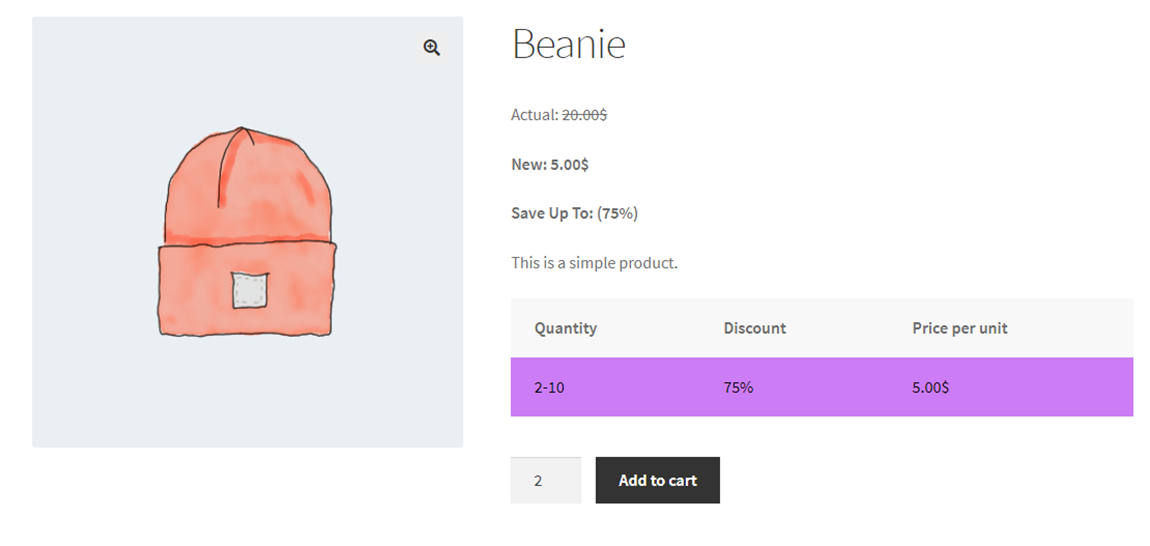Click the struck-through 20.00$ price
Screen dimensions: 1150x546
pos(584,115)
